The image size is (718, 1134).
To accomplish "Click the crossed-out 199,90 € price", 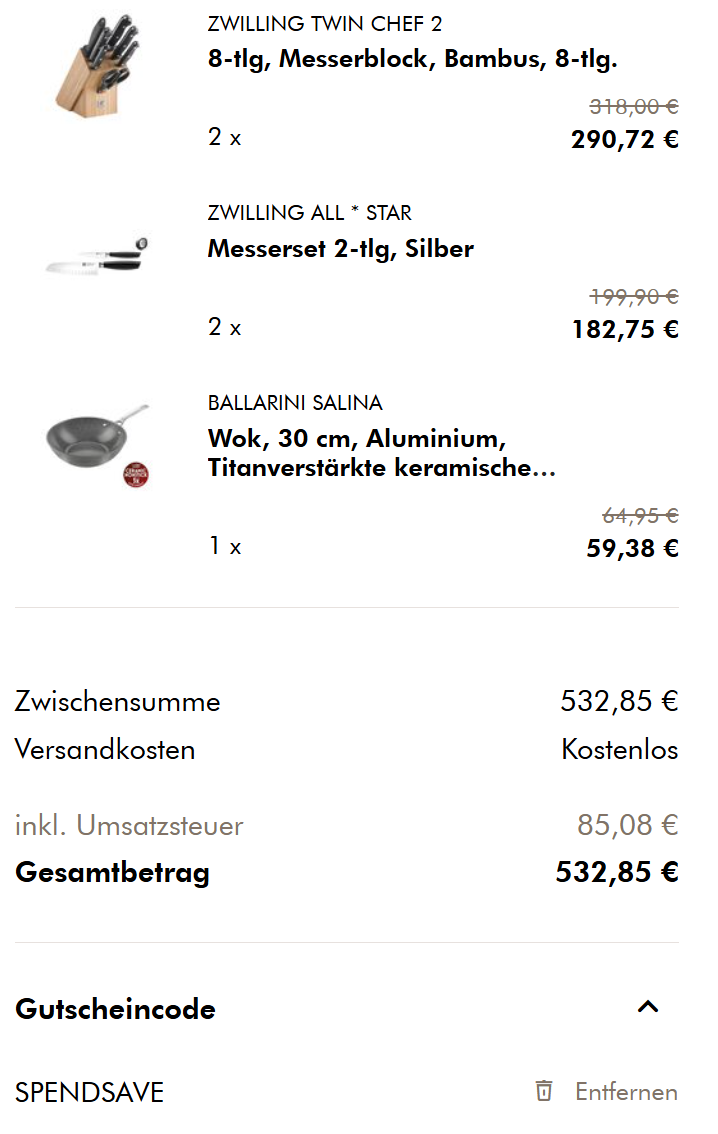I will (634, 296).
